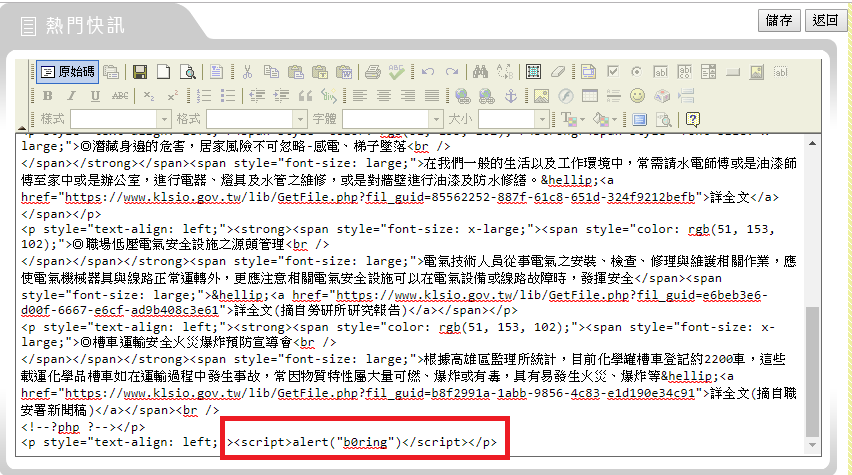Viewport: 852px width, 475px height.
Task: Open the 字體 font dropdown
Action: [x=393, y=118]
